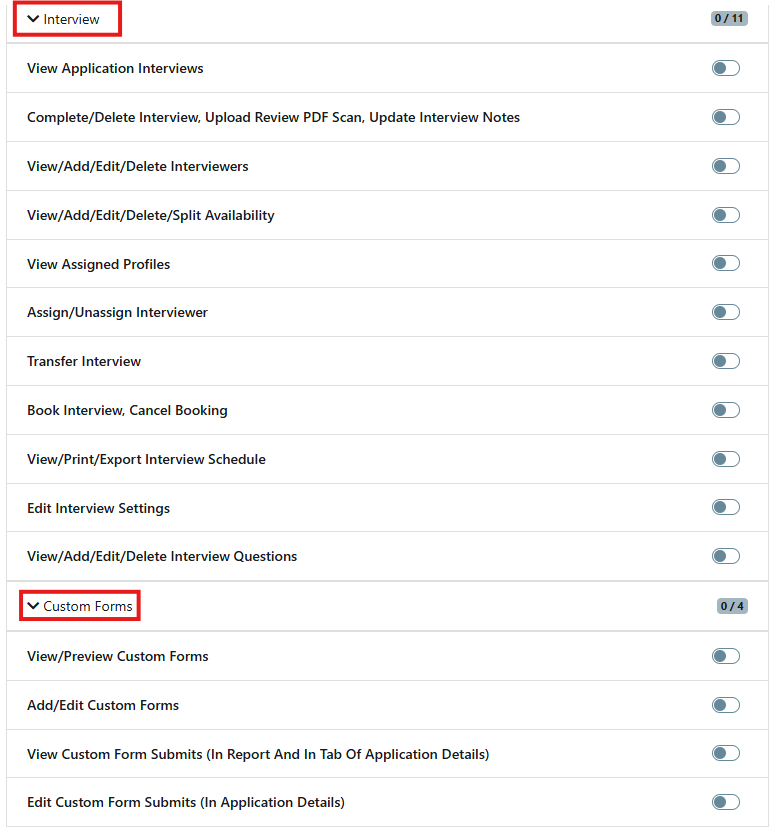The height and width of the screenshot is (827, 771).
Task: Toggle Transfer Interview permission
Action: (726, 361)
